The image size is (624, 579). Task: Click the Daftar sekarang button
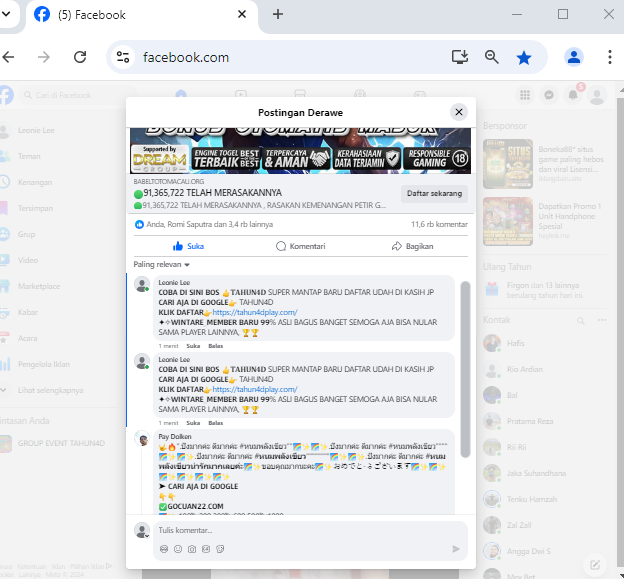(434, 194)
